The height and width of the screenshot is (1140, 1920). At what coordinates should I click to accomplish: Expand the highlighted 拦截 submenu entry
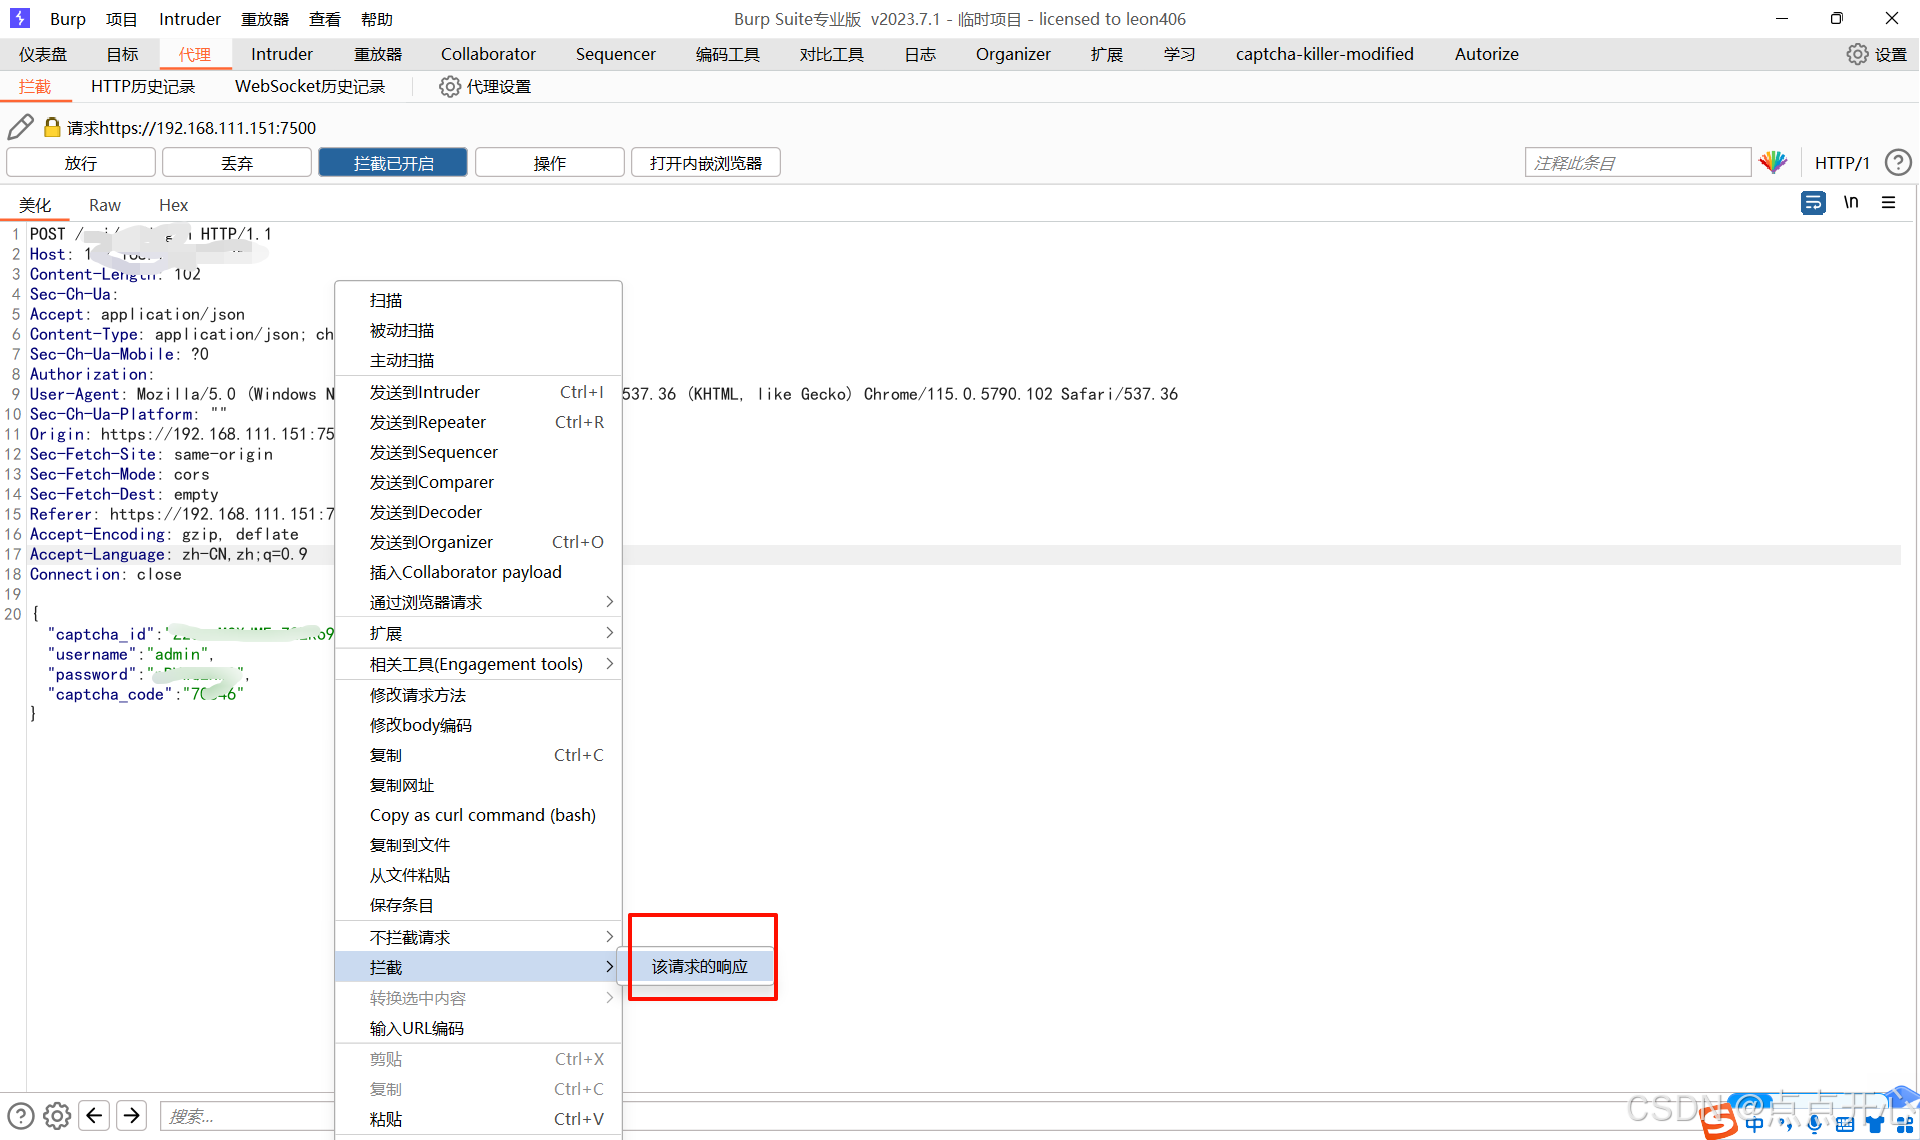(x=478, y=967)
